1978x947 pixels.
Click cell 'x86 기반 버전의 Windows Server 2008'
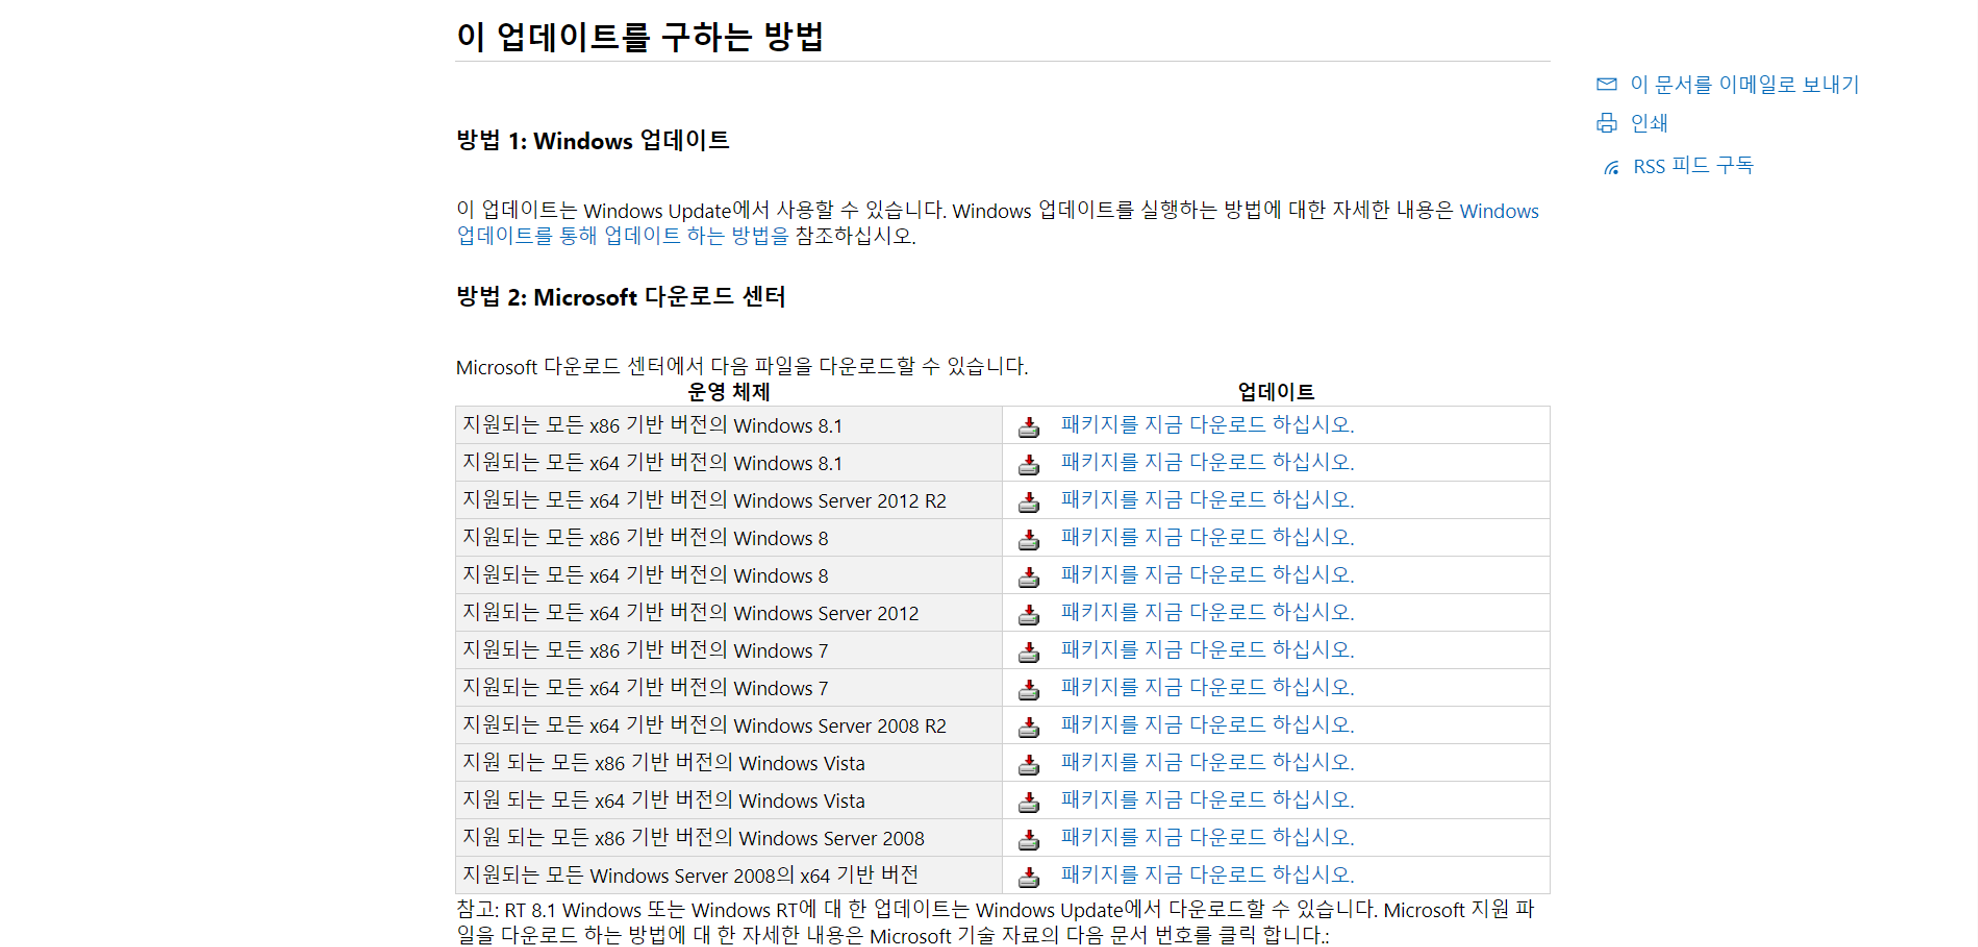pos(729,838)
